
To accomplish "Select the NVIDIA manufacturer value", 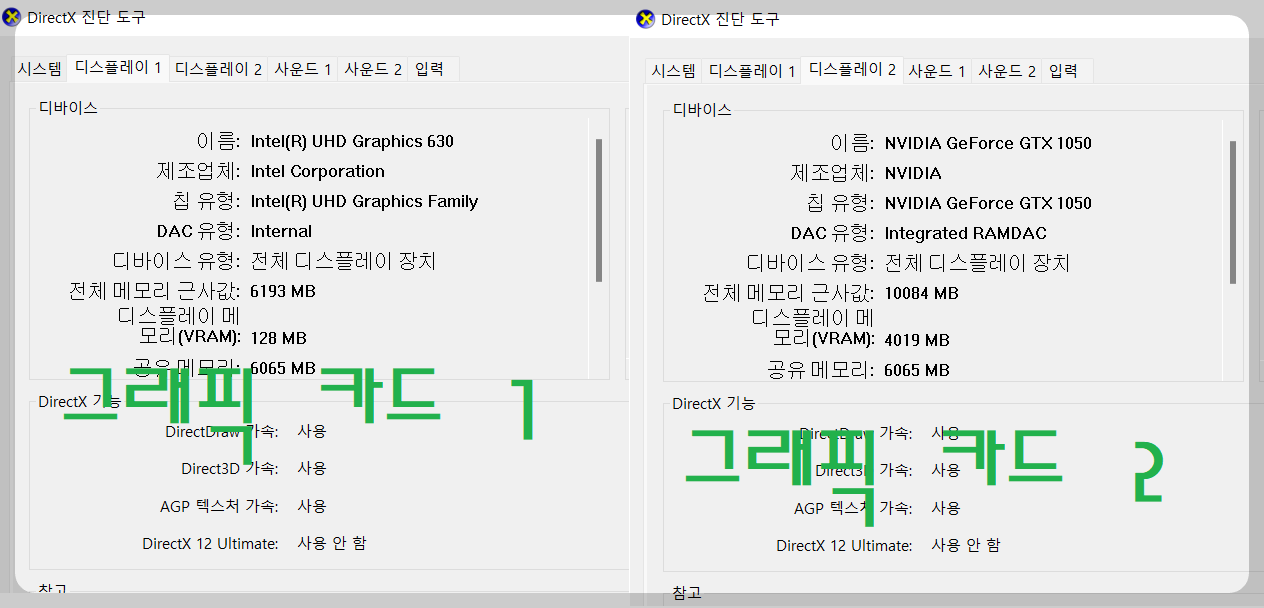I will tap(913, 173).
